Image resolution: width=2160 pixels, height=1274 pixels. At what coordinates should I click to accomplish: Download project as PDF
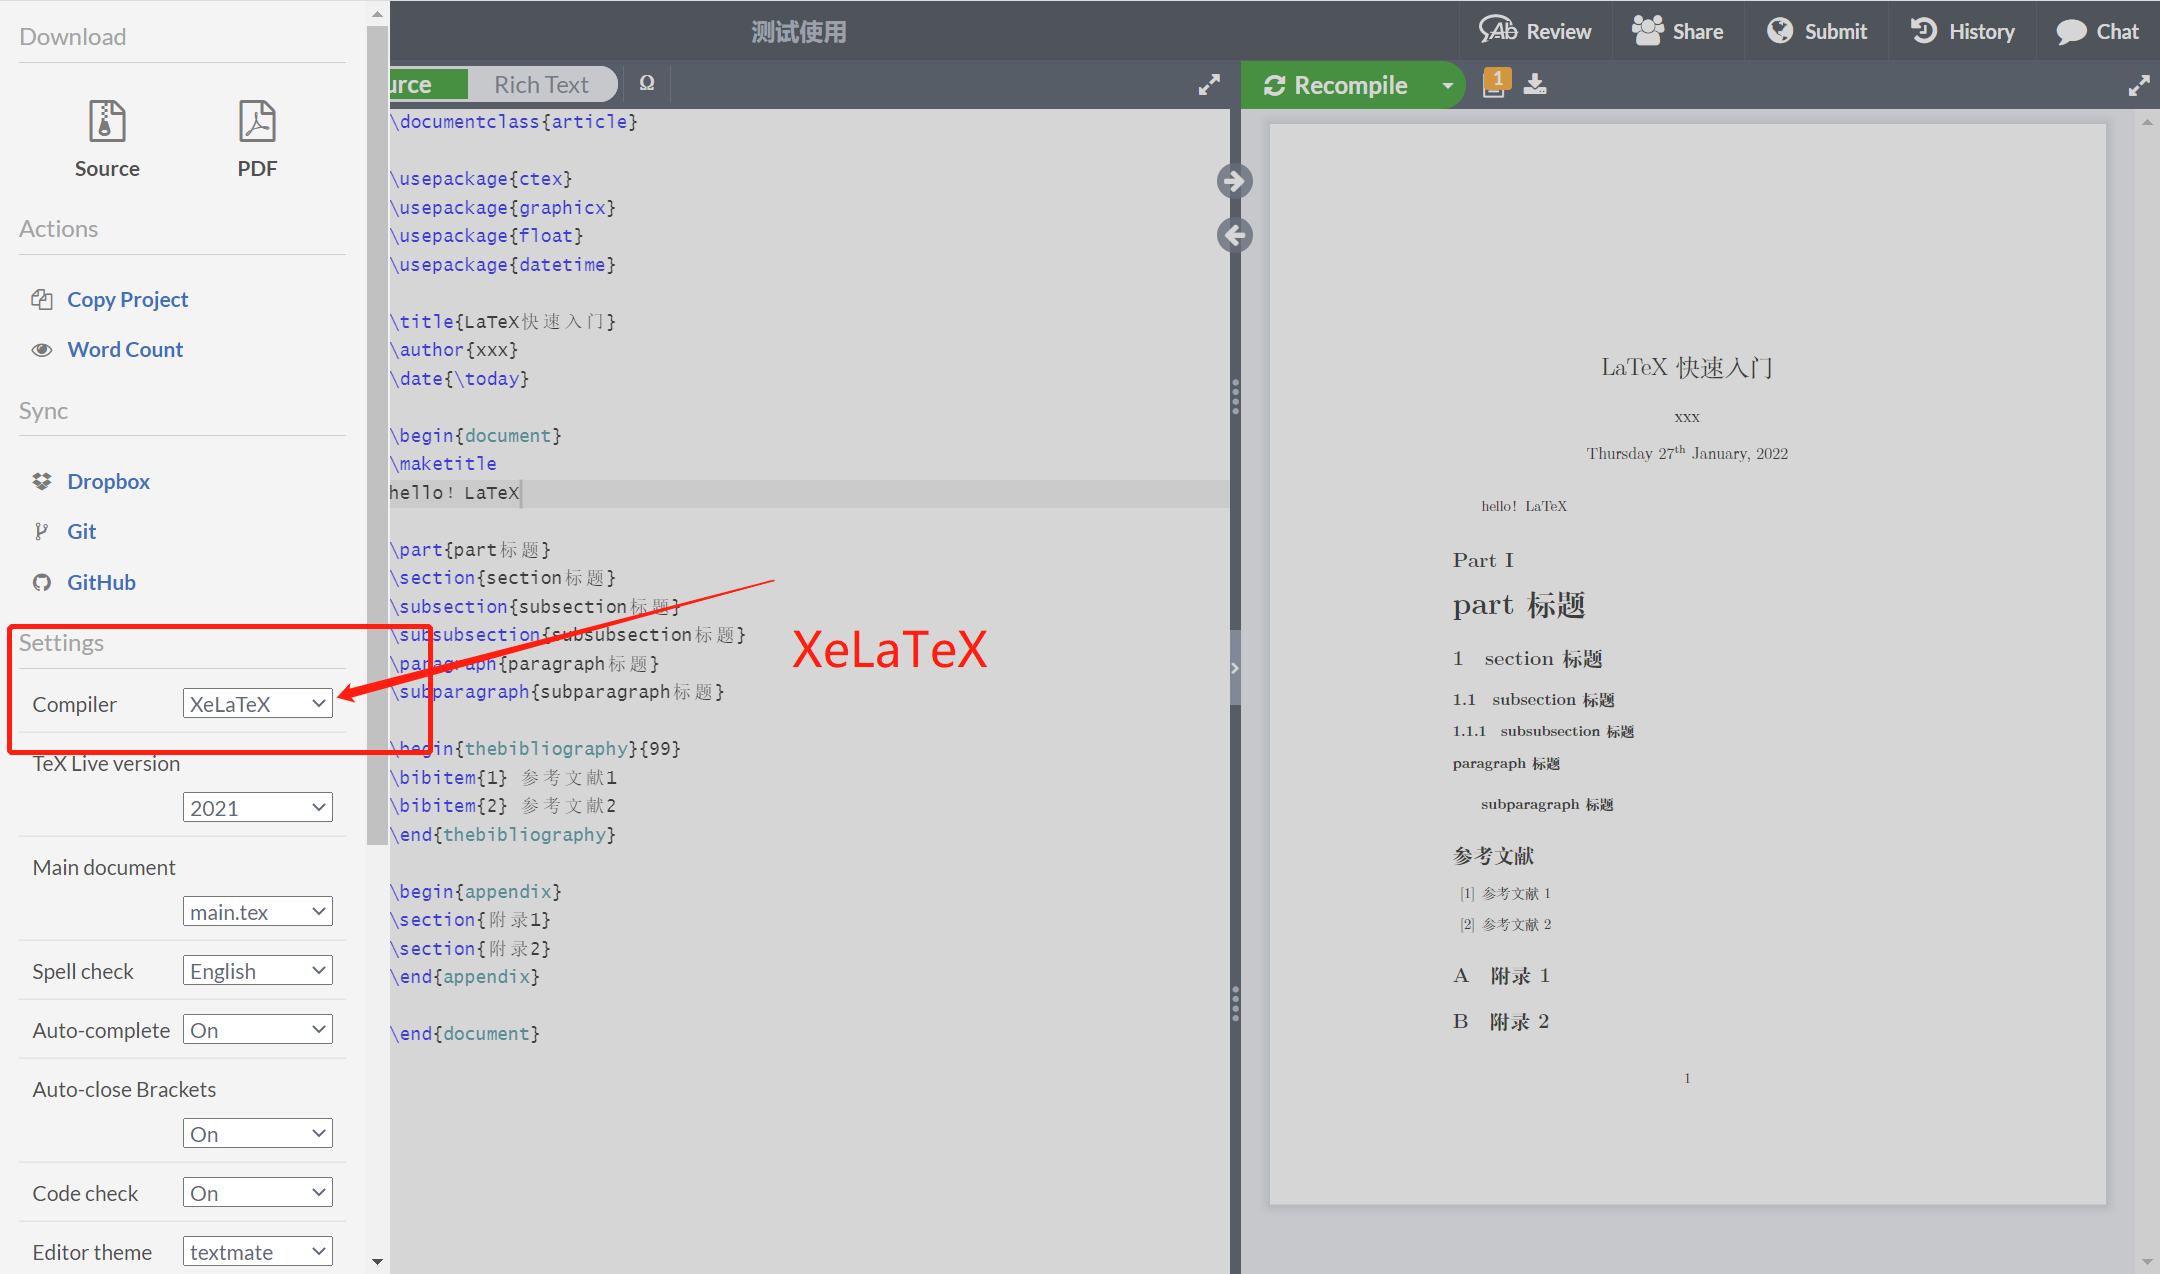pos(257,135)
